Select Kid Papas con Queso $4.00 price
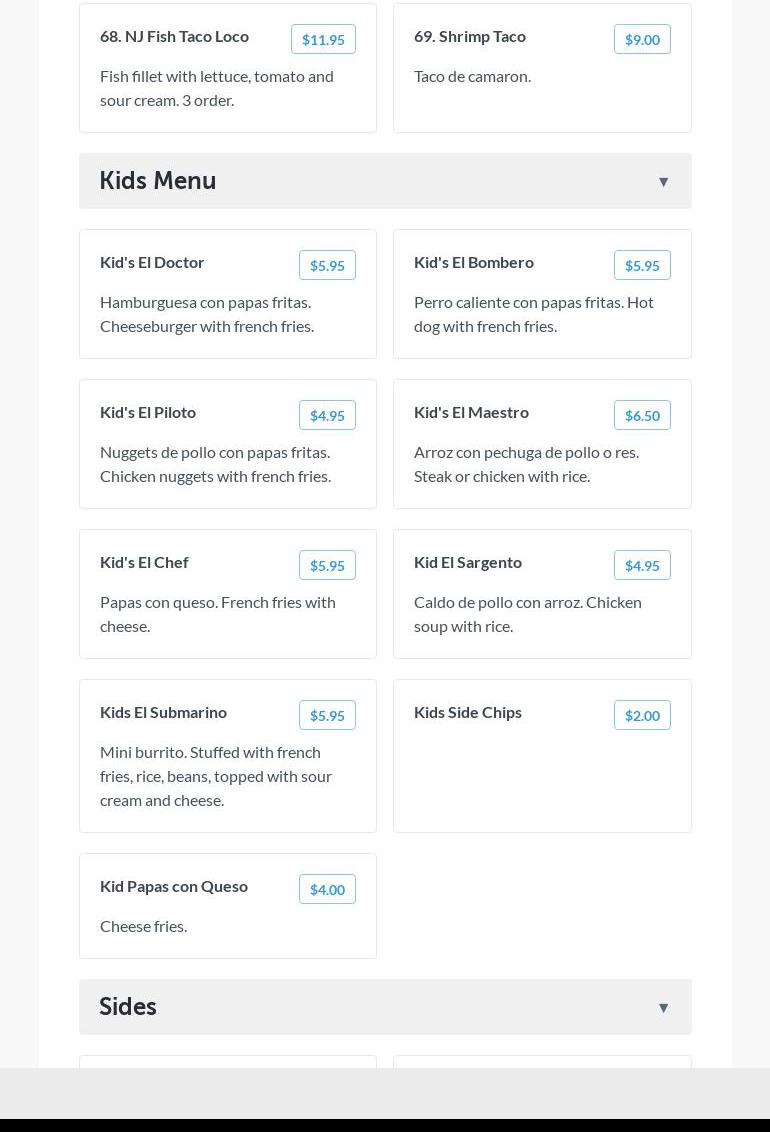The height and width of the screenshot is (1132, 770). (327, 890)
